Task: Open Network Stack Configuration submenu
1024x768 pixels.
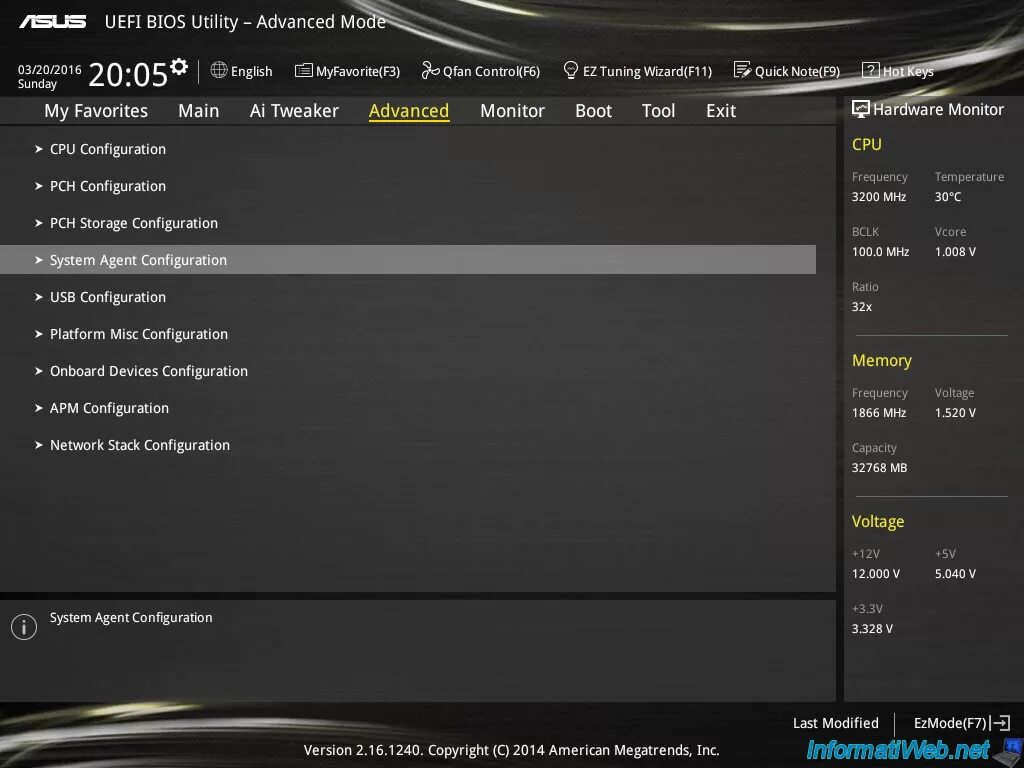Action: click(140, 445)
